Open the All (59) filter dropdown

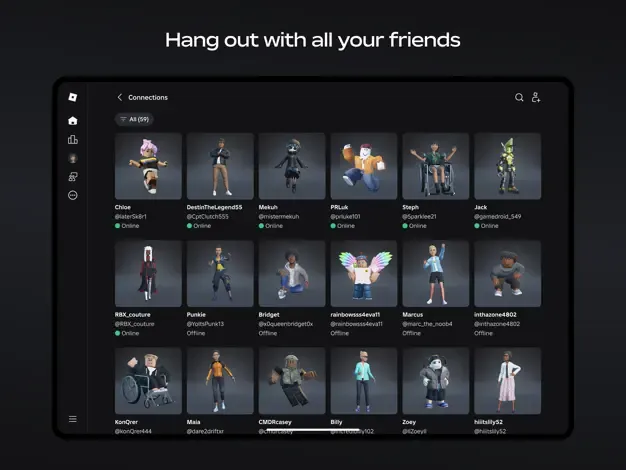[134, 119]
